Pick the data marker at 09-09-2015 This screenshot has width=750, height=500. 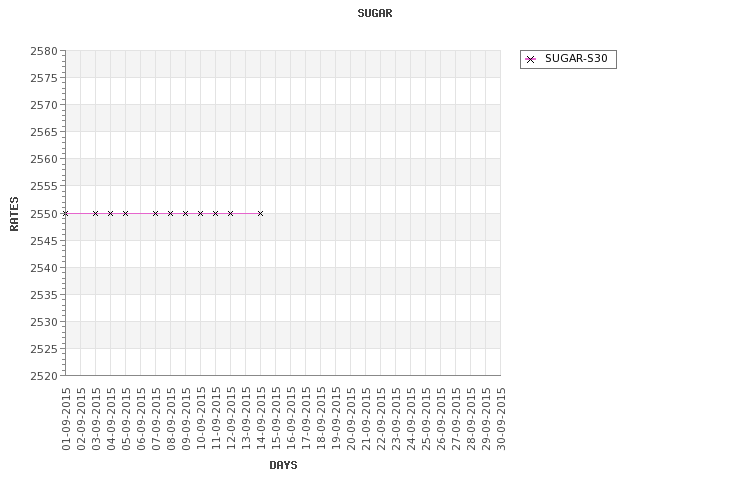(186, 213)
